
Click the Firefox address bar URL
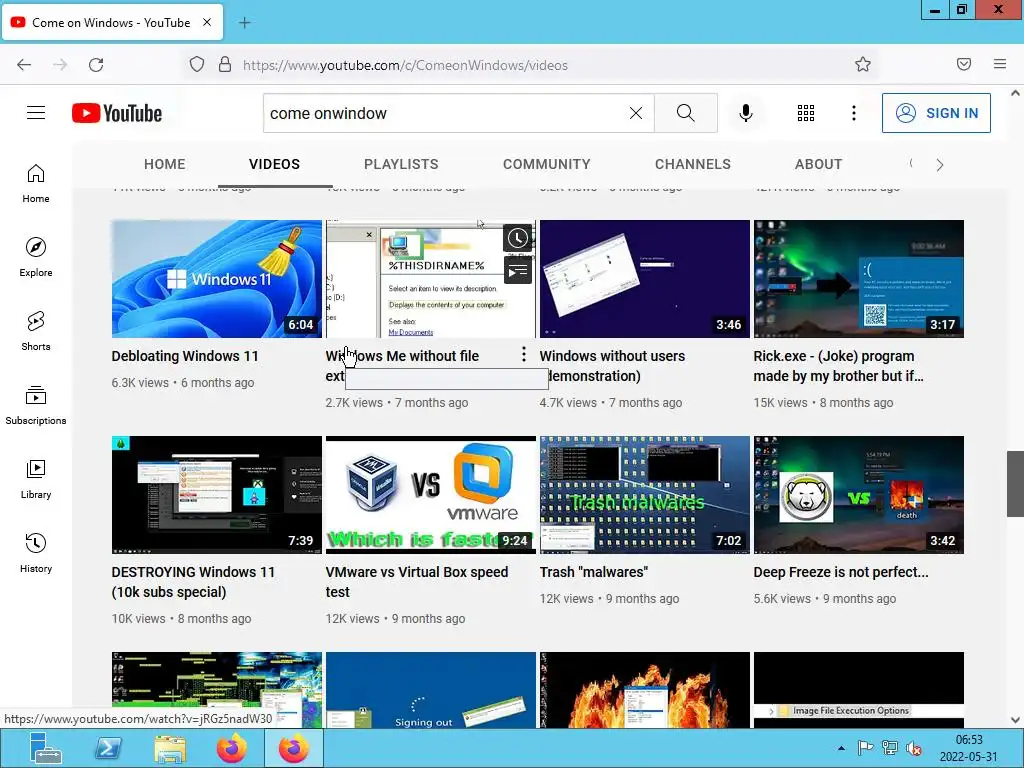[405, 65]
